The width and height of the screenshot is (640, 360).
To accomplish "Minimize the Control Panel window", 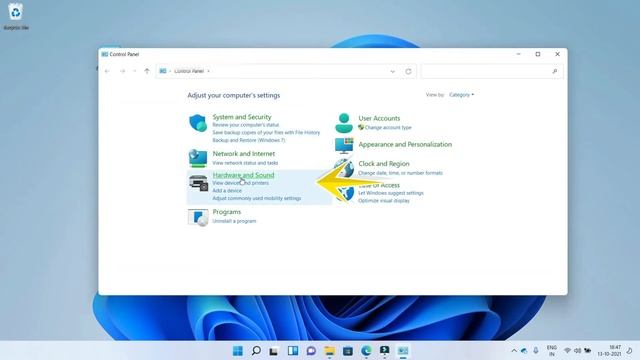I will coord(518,54).
